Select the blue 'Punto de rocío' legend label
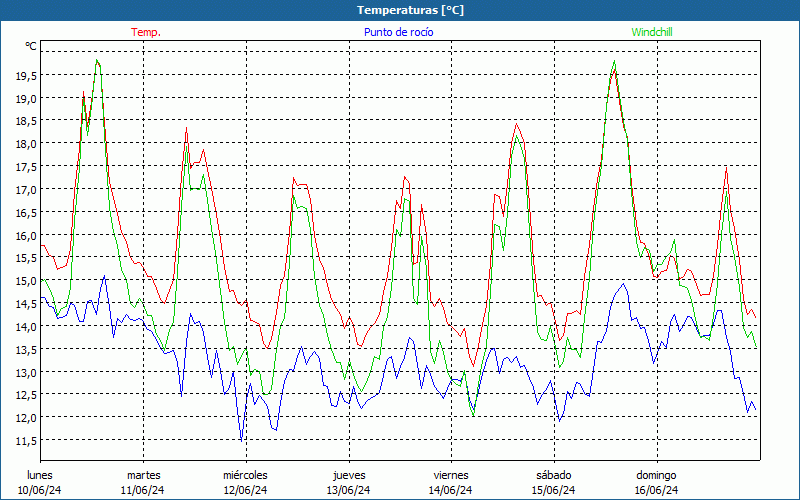 [398, 32]
